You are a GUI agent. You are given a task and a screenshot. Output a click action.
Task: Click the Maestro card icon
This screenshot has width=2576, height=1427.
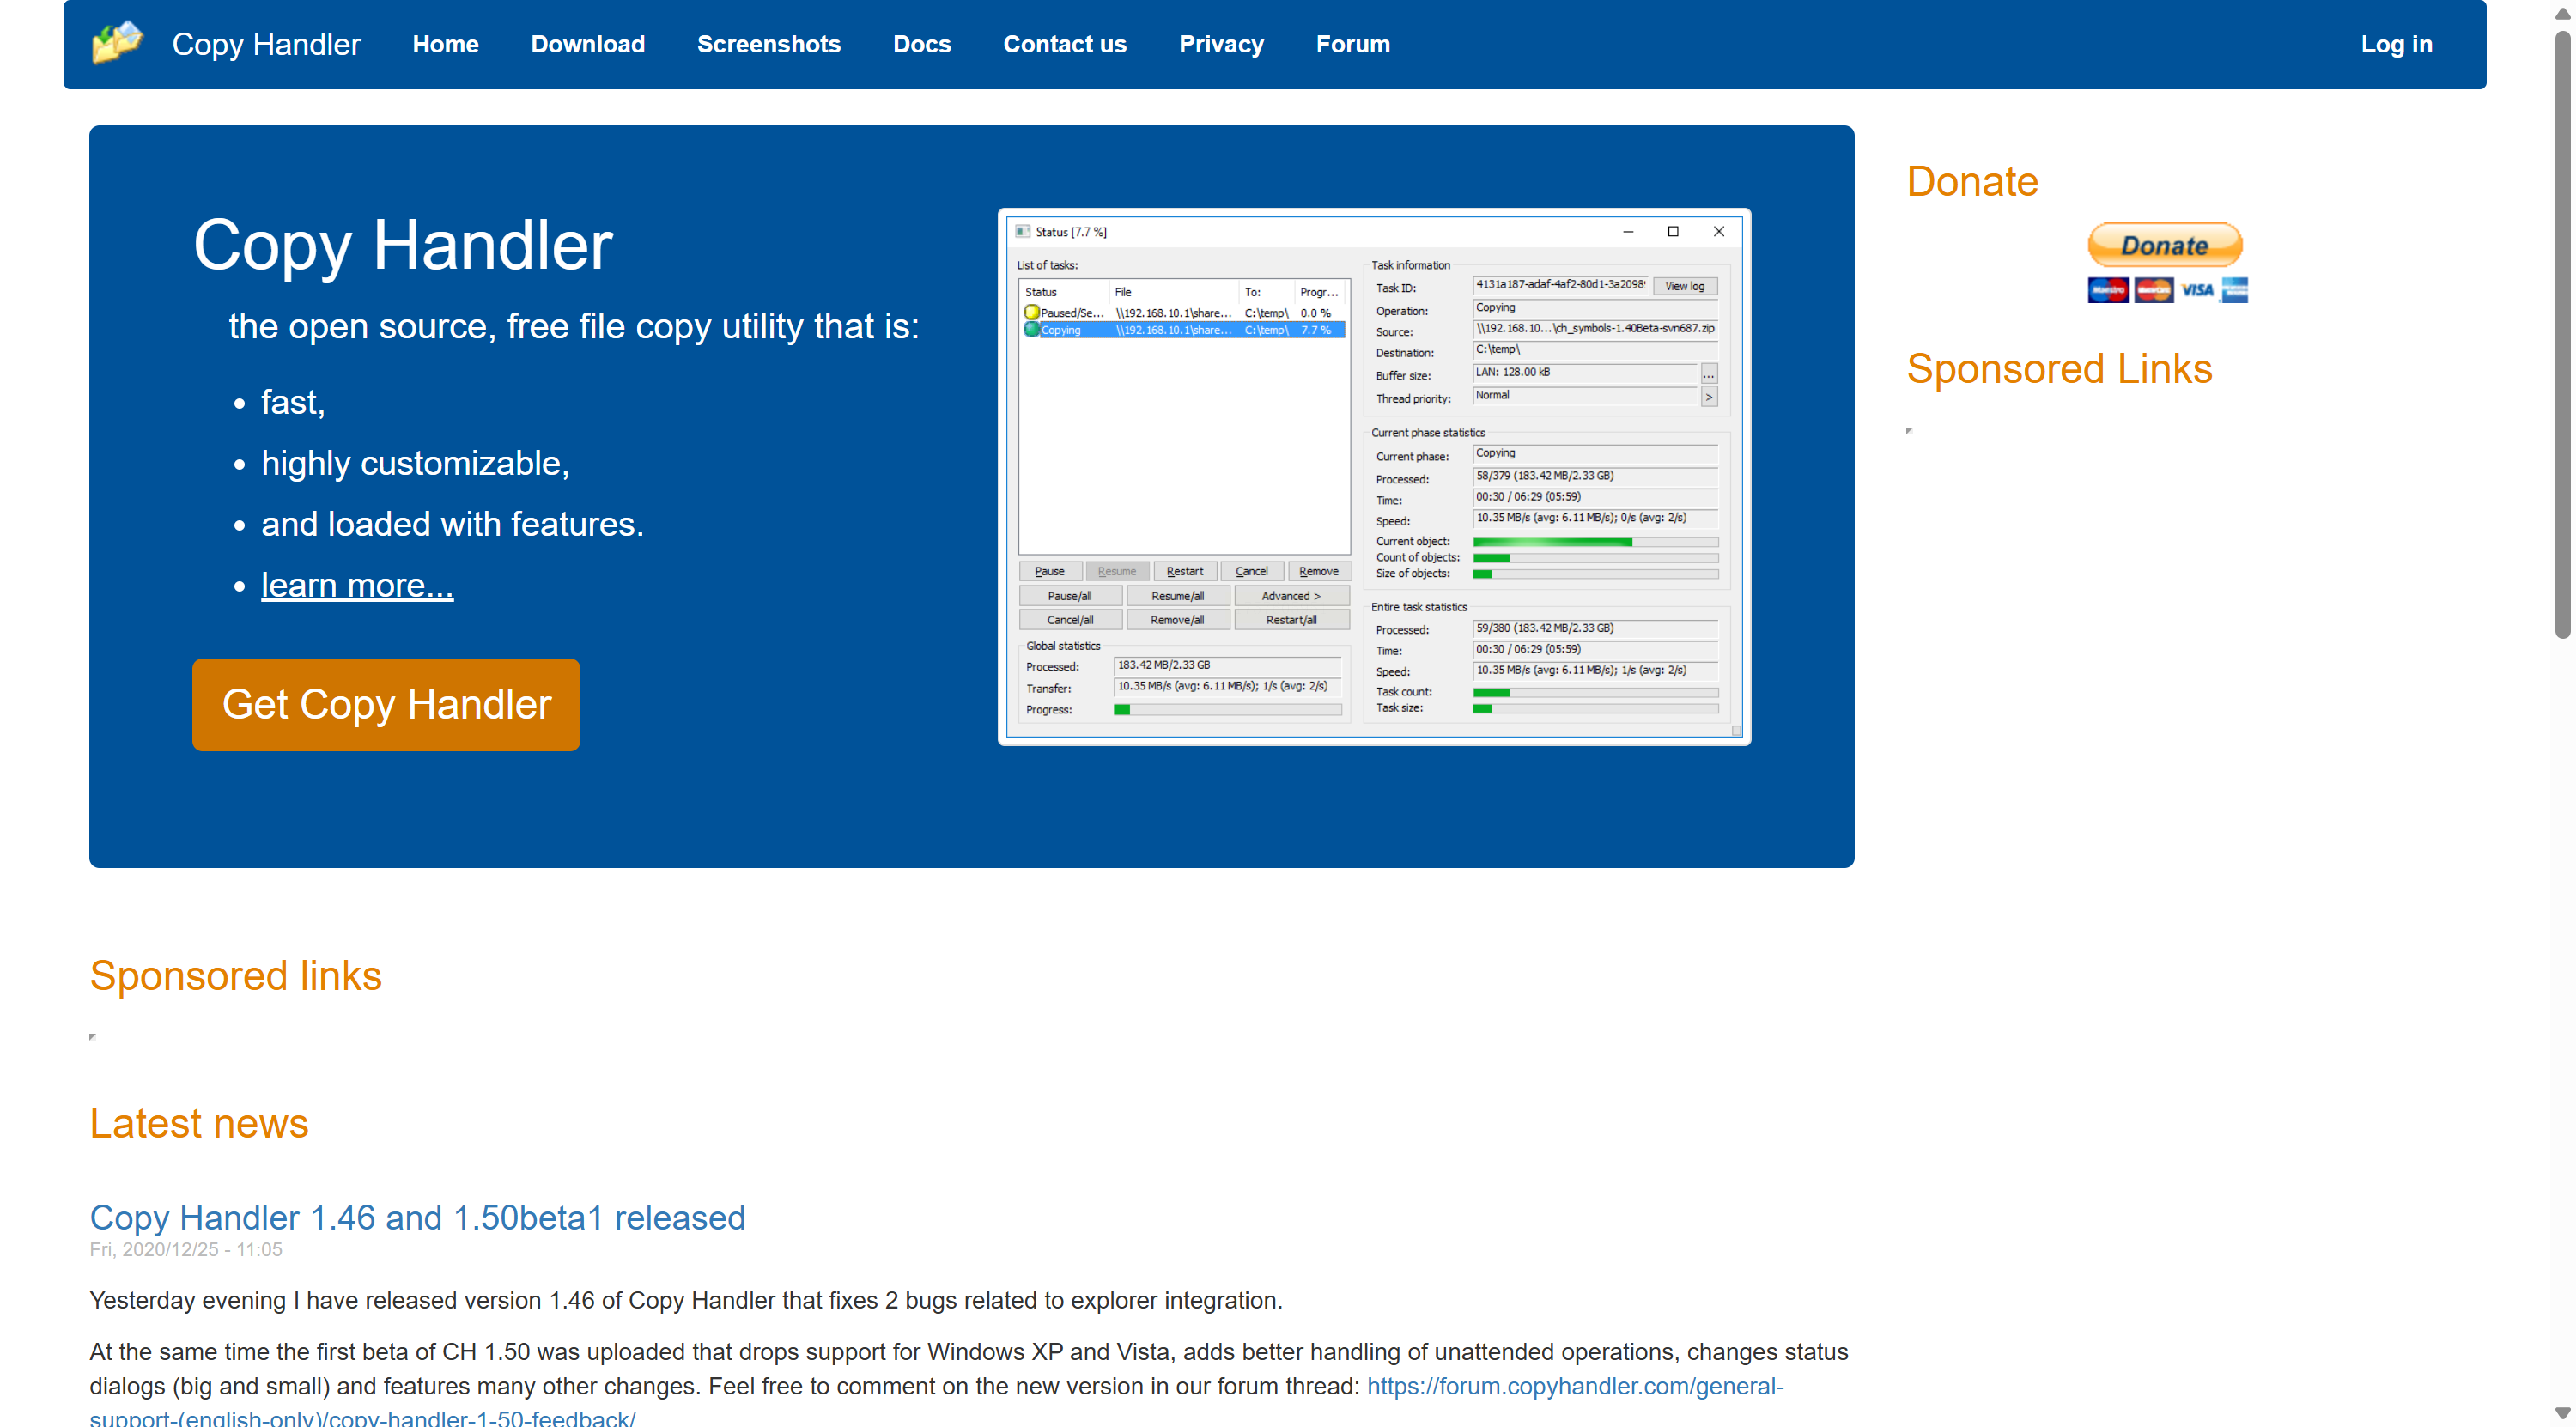(2108, 290)
